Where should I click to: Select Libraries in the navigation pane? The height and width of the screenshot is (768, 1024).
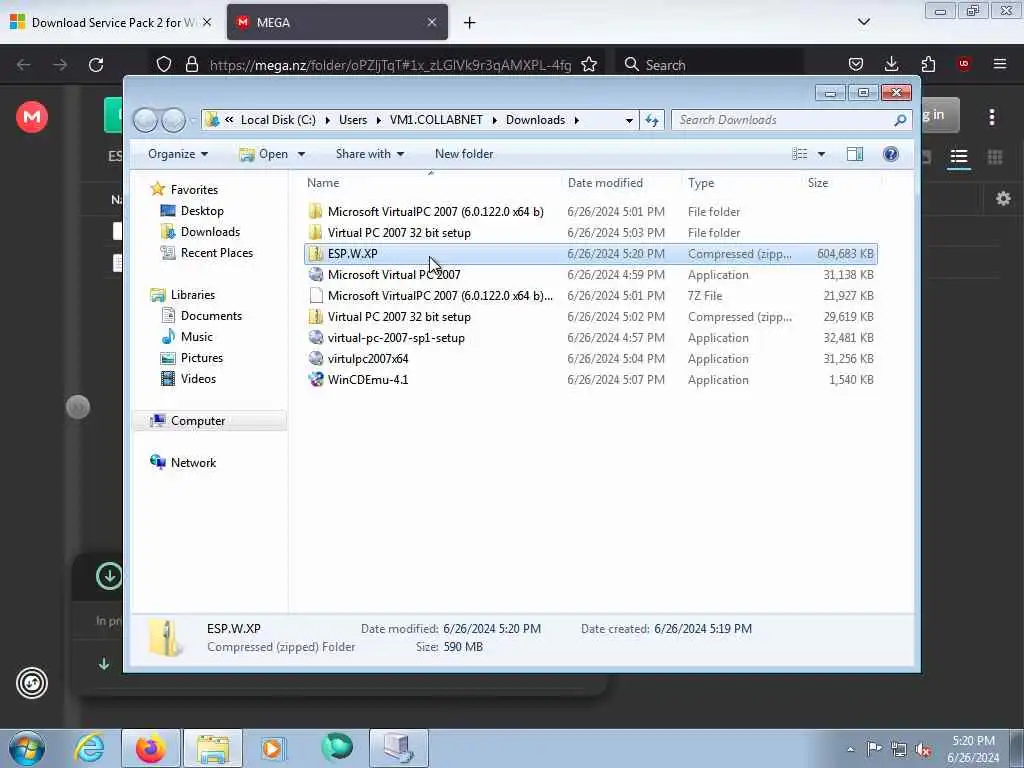193,295
